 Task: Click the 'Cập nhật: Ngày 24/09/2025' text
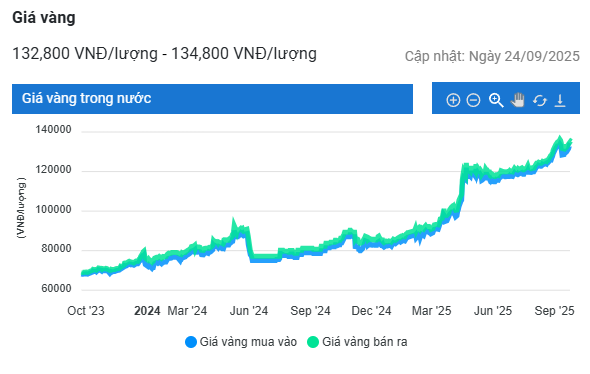pyautogui.click(x=492, y=56)
